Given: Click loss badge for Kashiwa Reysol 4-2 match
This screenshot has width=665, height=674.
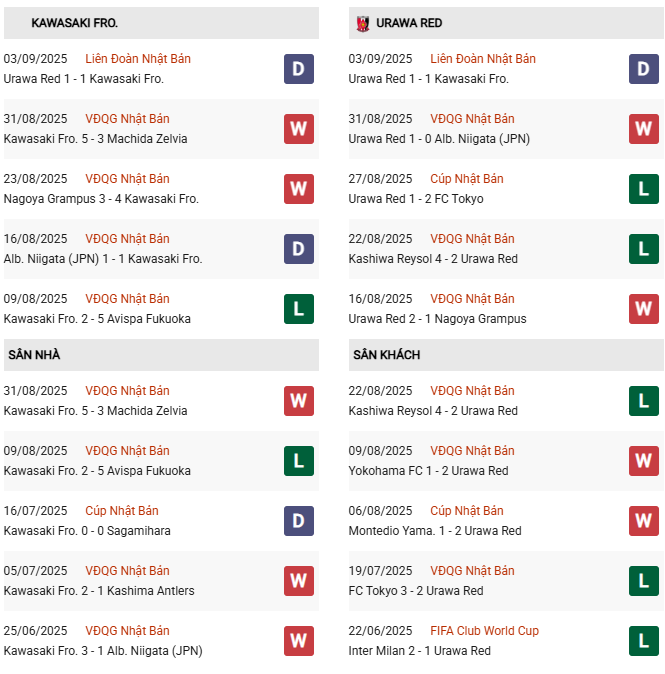Looking at the screenshot, I should tap(643, 249).
